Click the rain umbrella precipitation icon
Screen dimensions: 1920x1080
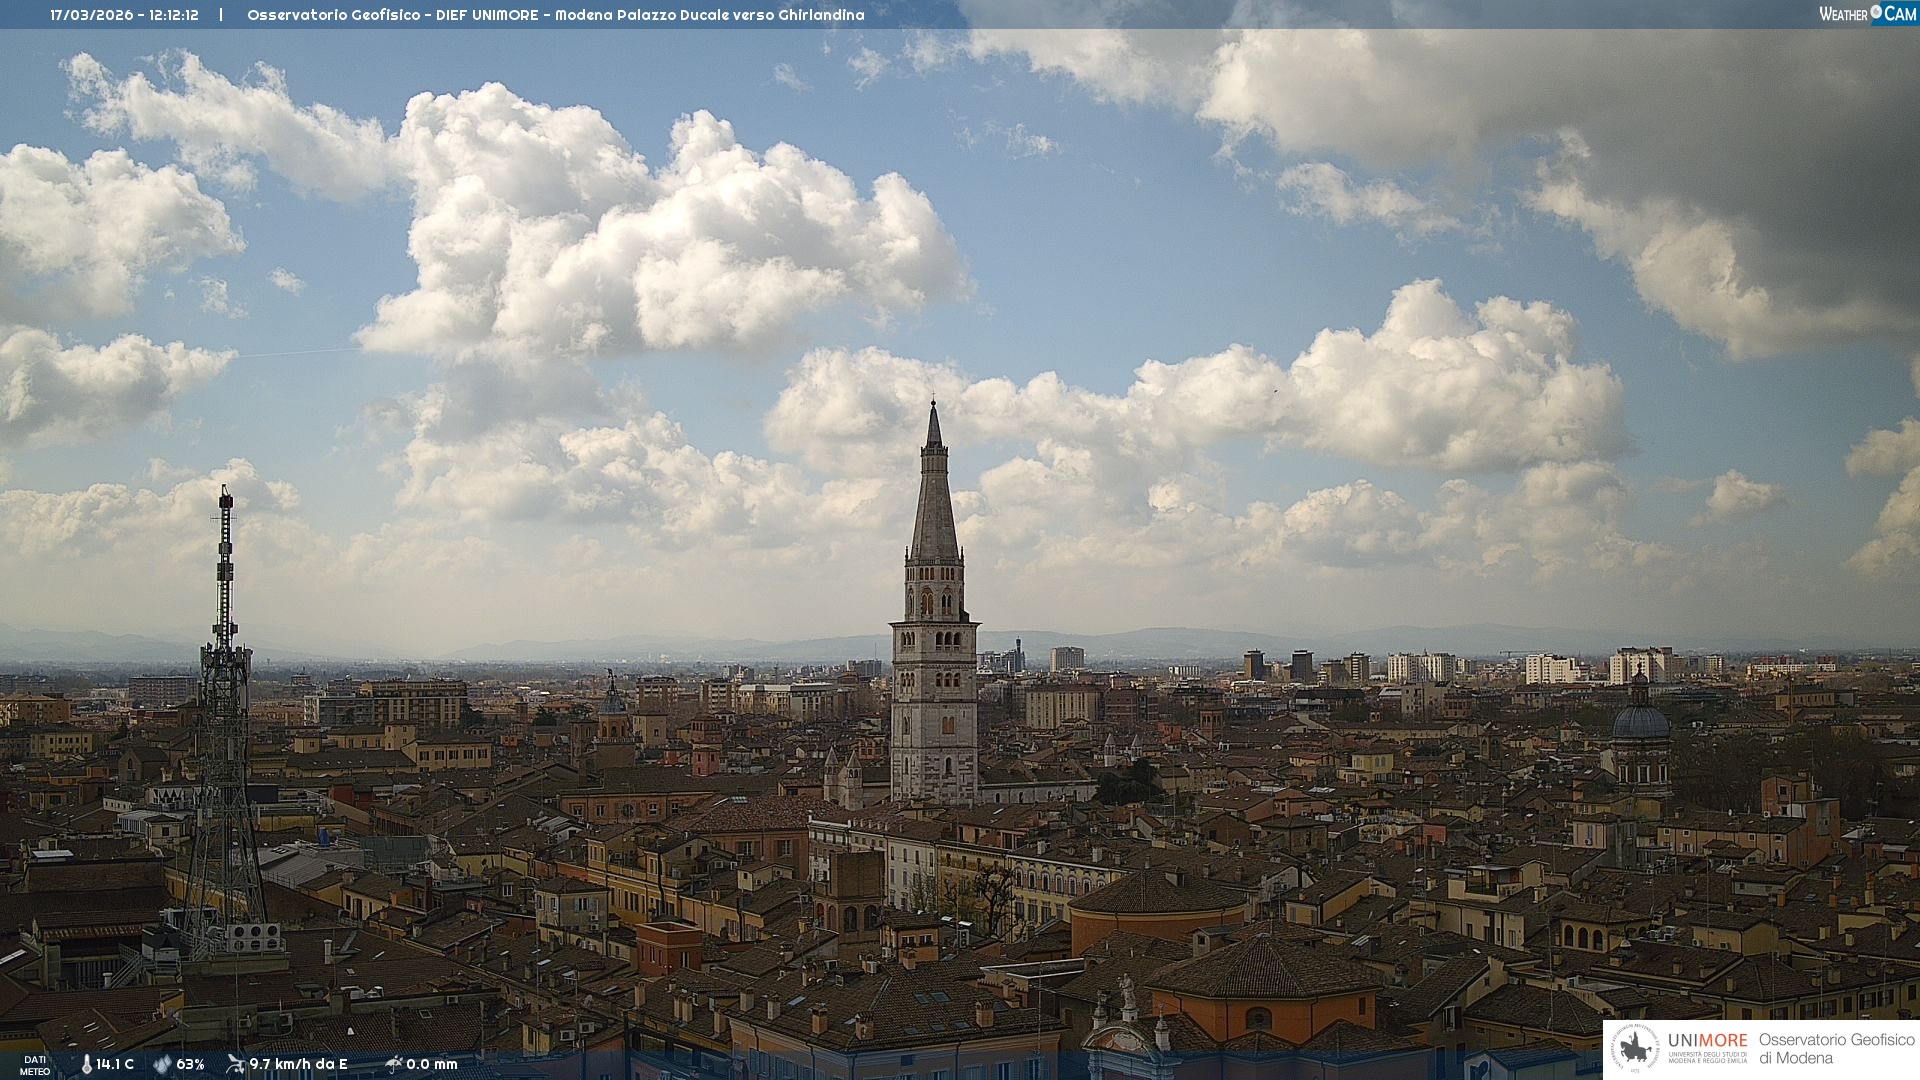tap(394, 1064)
